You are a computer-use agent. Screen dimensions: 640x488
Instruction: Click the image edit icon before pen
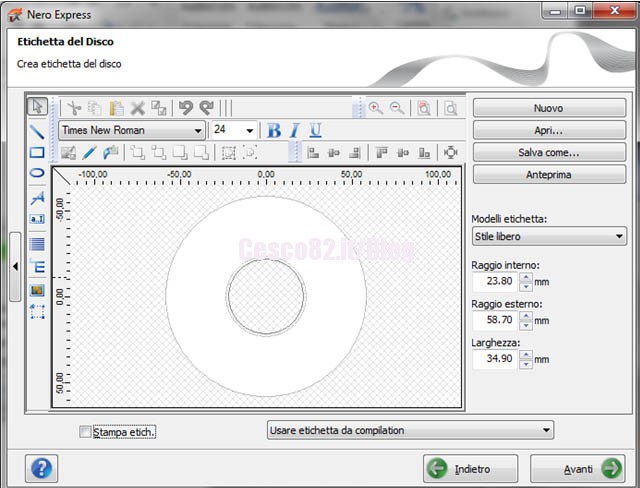coord(68,153)
